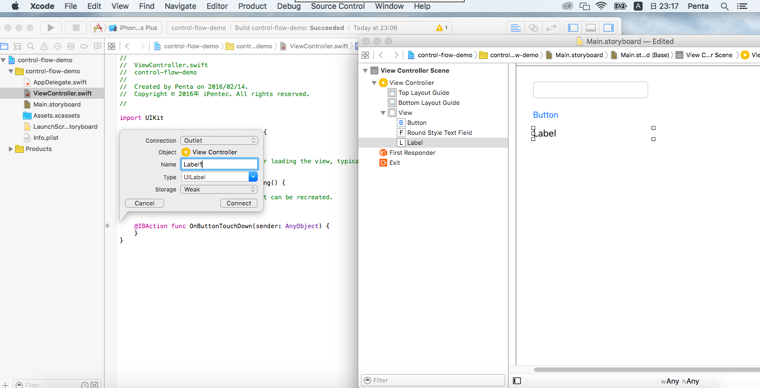Viewport: 760px width, 388px height.
Task: Collapse the control-flow-demo project root
Action: (4, 60)
